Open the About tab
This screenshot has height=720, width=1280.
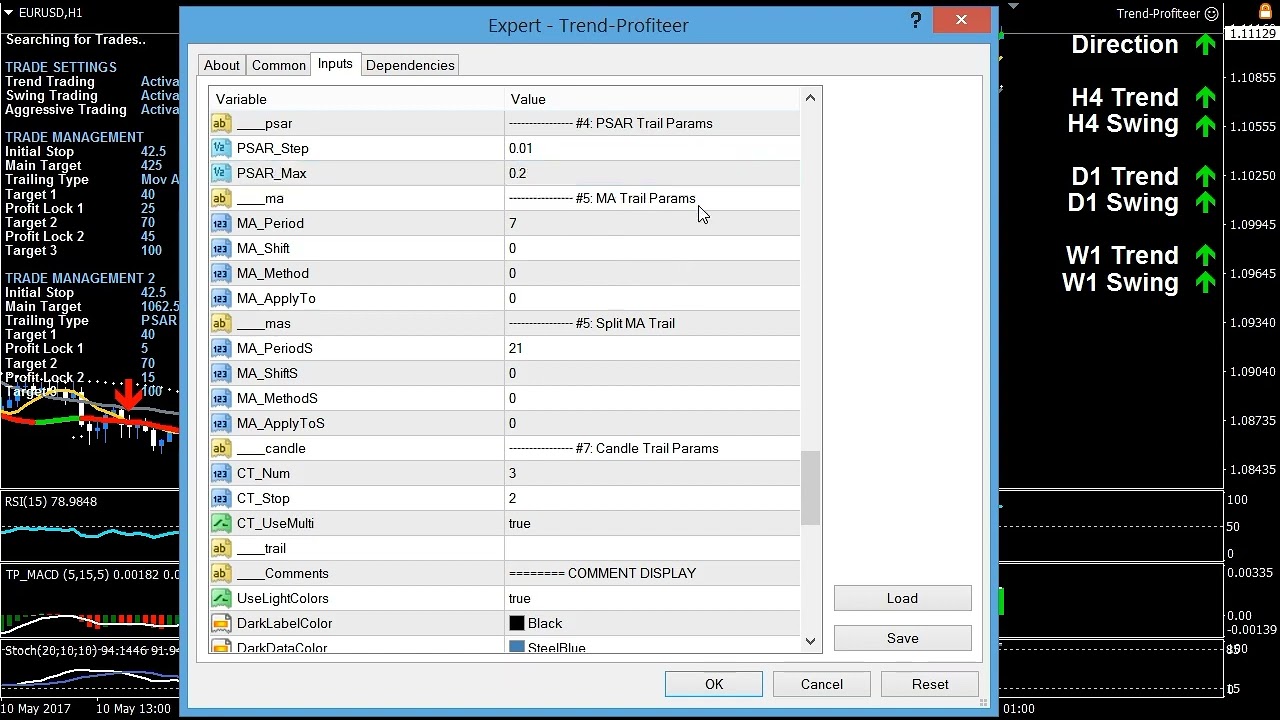point(222,65)
